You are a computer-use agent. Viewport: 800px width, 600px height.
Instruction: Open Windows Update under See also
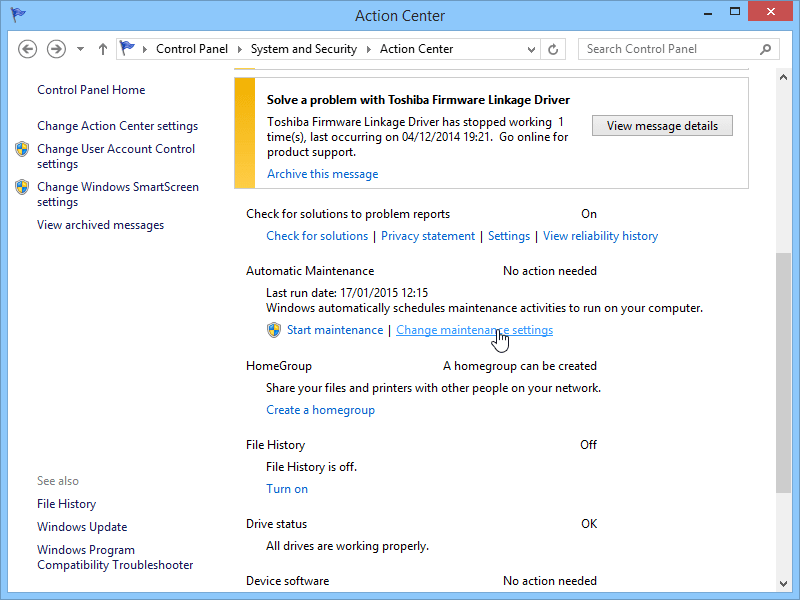tap(82, 527)
